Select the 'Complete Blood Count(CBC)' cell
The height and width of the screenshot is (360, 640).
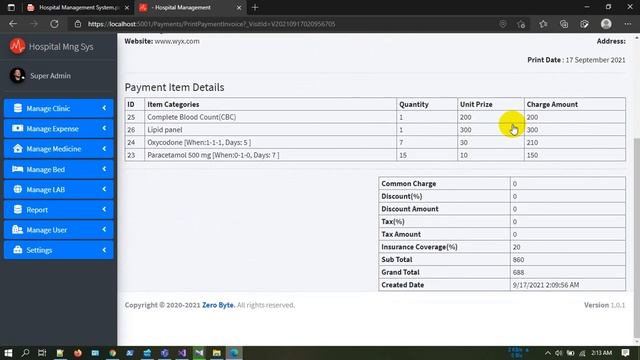pyautogui.click(x=270, y=117)
